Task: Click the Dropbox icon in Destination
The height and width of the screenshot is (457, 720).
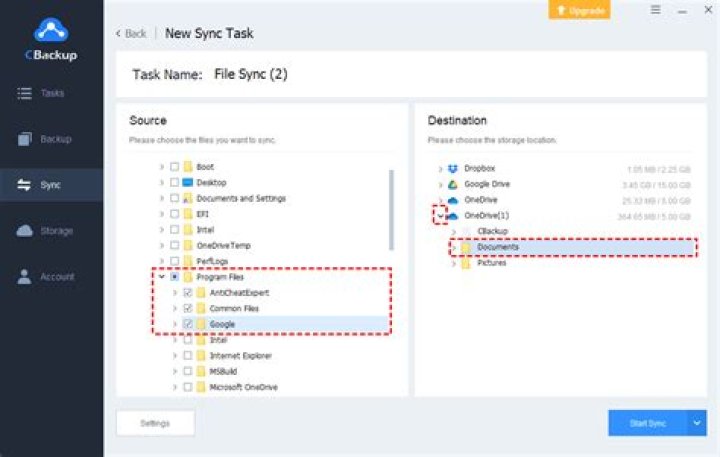Action: coord(452,169)
